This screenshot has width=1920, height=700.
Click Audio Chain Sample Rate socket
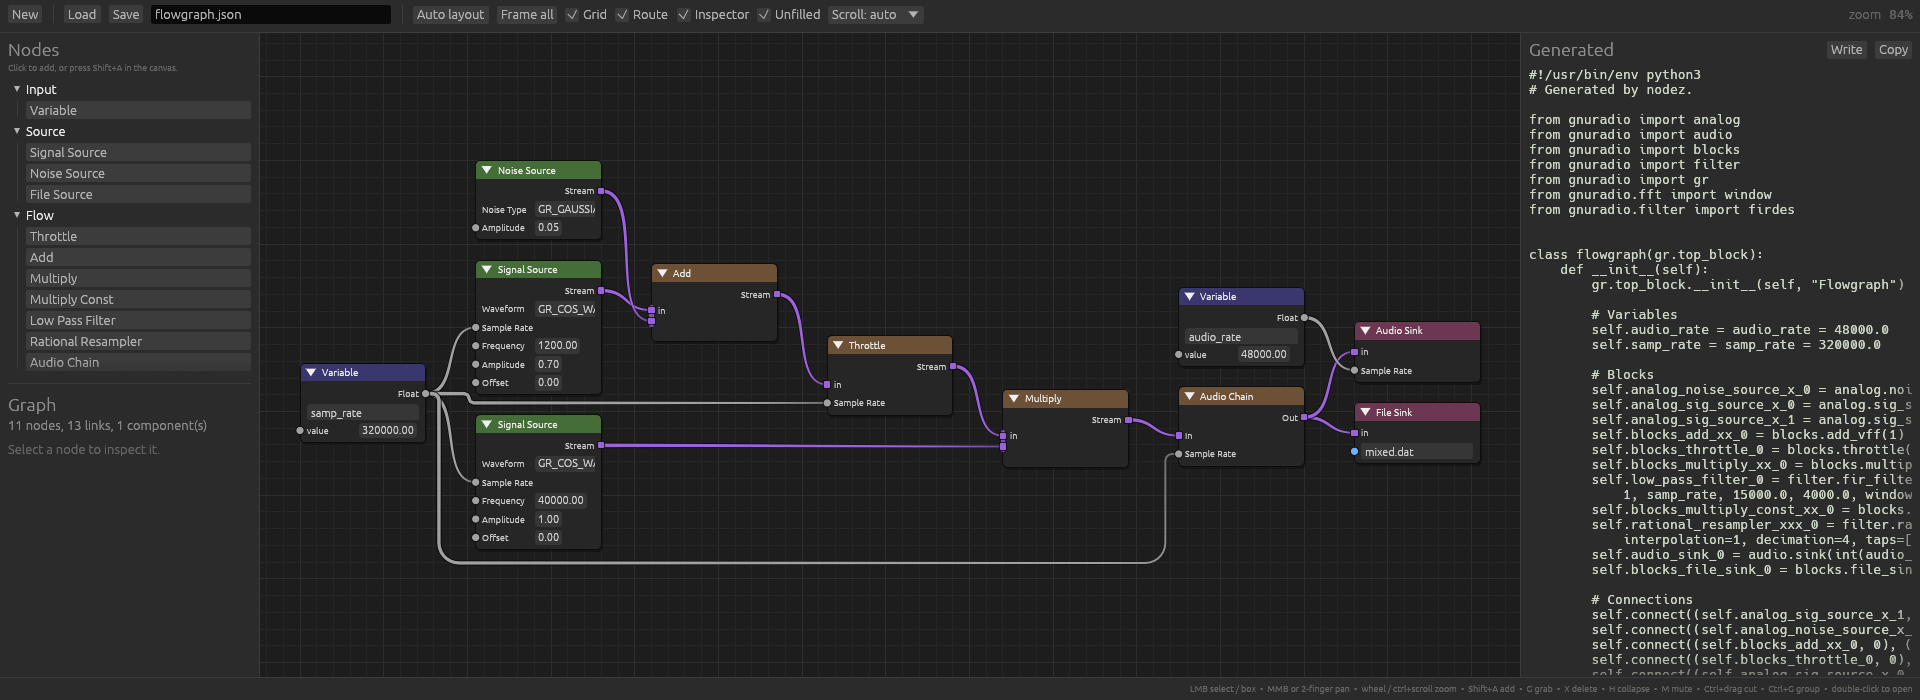[1179, 454]
